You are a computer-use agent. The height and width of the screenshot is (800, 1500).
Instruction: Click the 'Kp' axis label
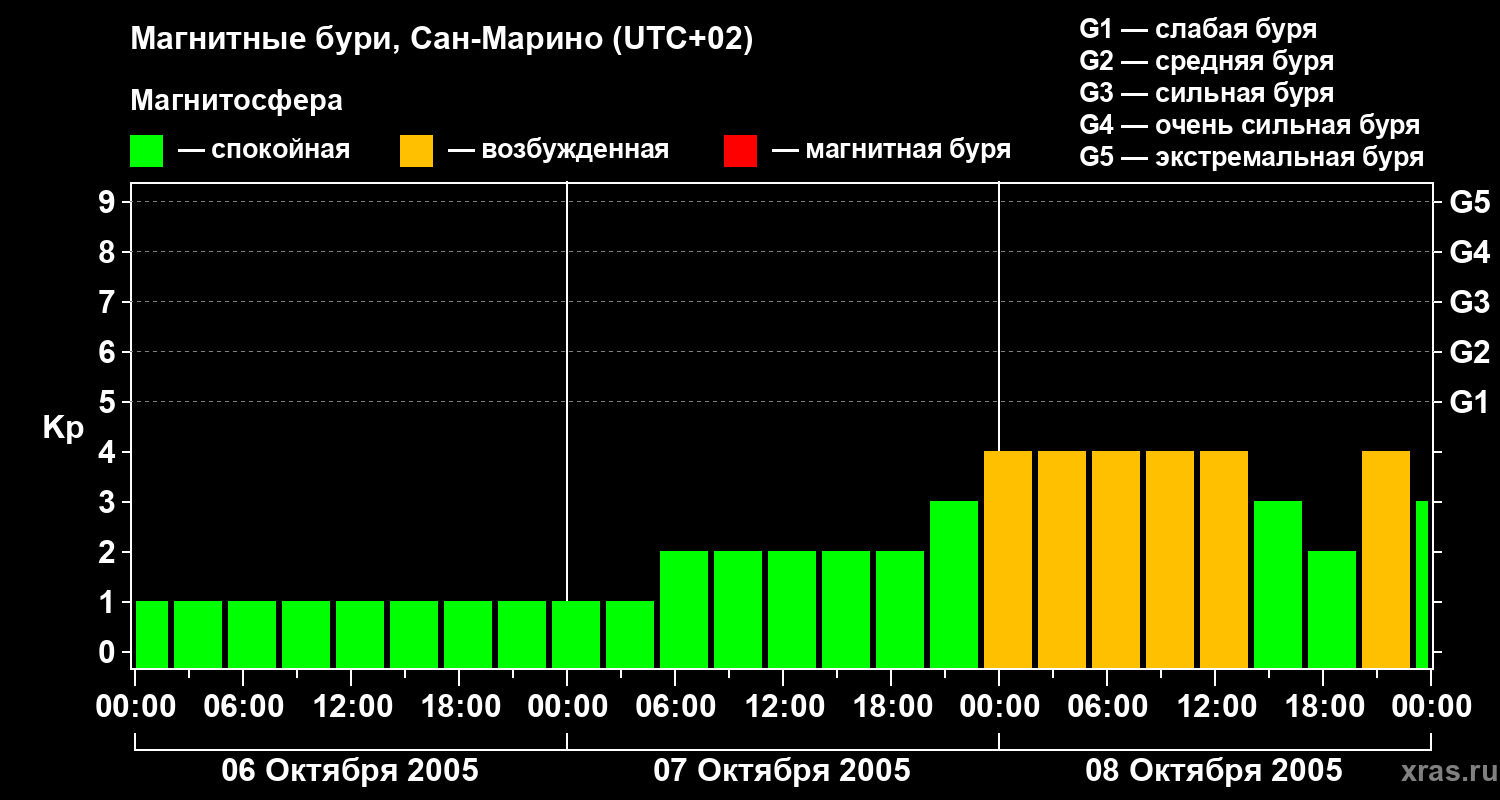pyautogui.click(x=63, y=429)
